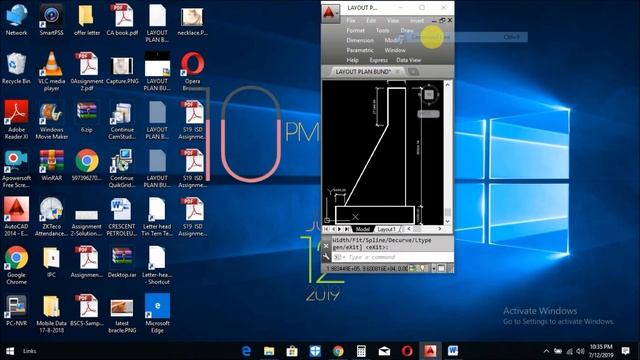Launch Microsoft Edge desktop shortcut
Viewport: 640px width, 360px height.
pyautogui.click(x=157, y=313)
